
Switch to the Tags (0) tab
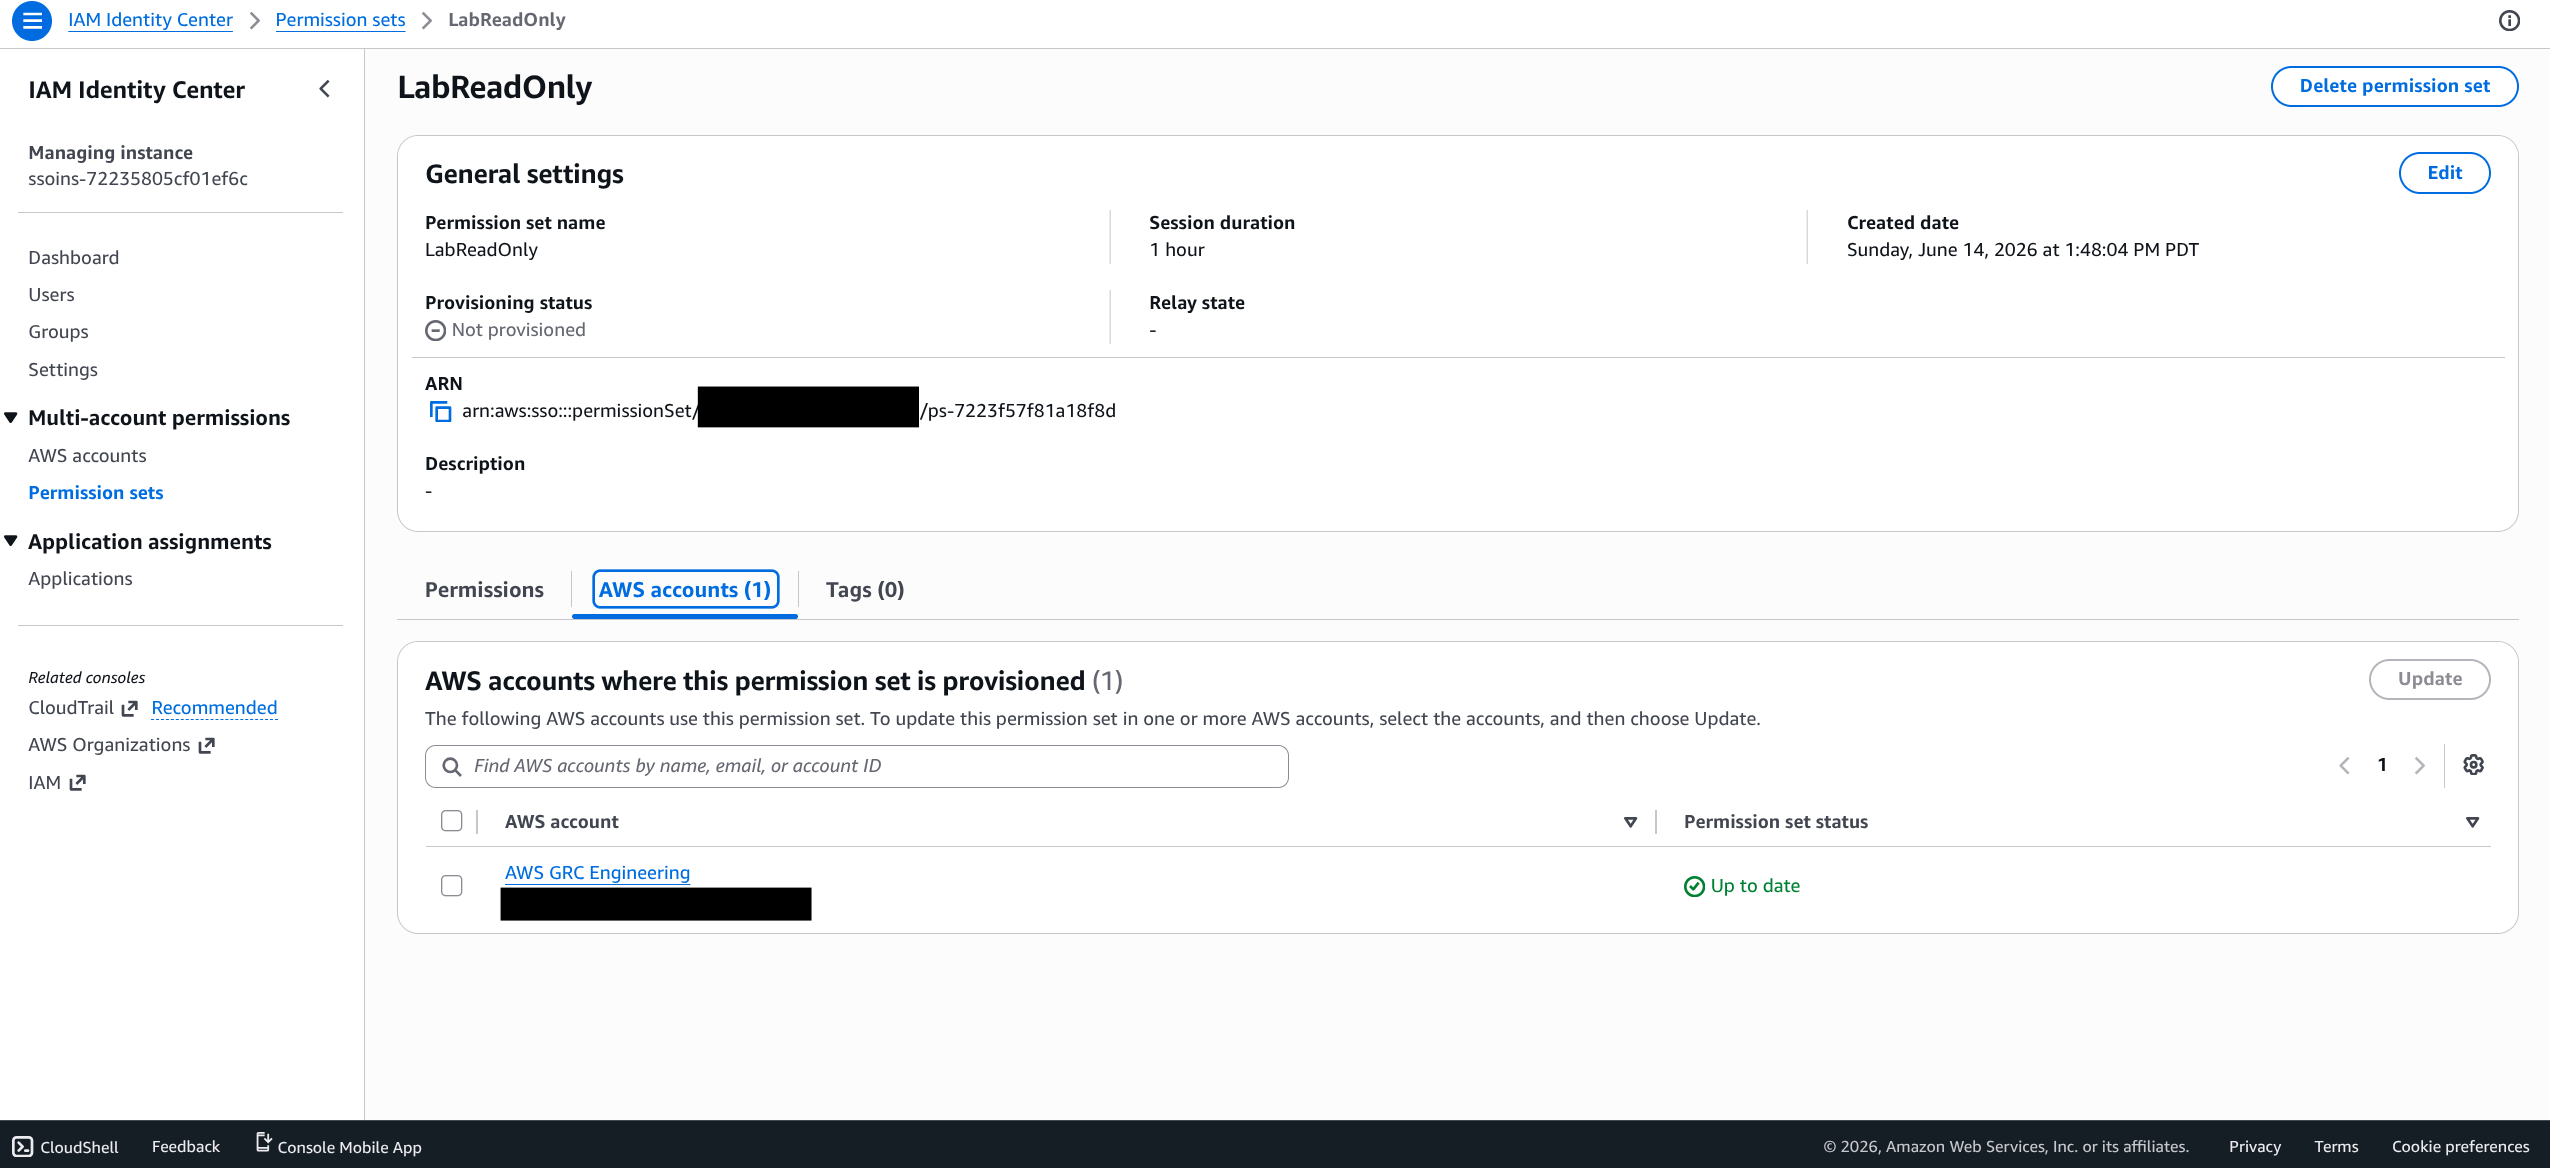click(865, 590)
